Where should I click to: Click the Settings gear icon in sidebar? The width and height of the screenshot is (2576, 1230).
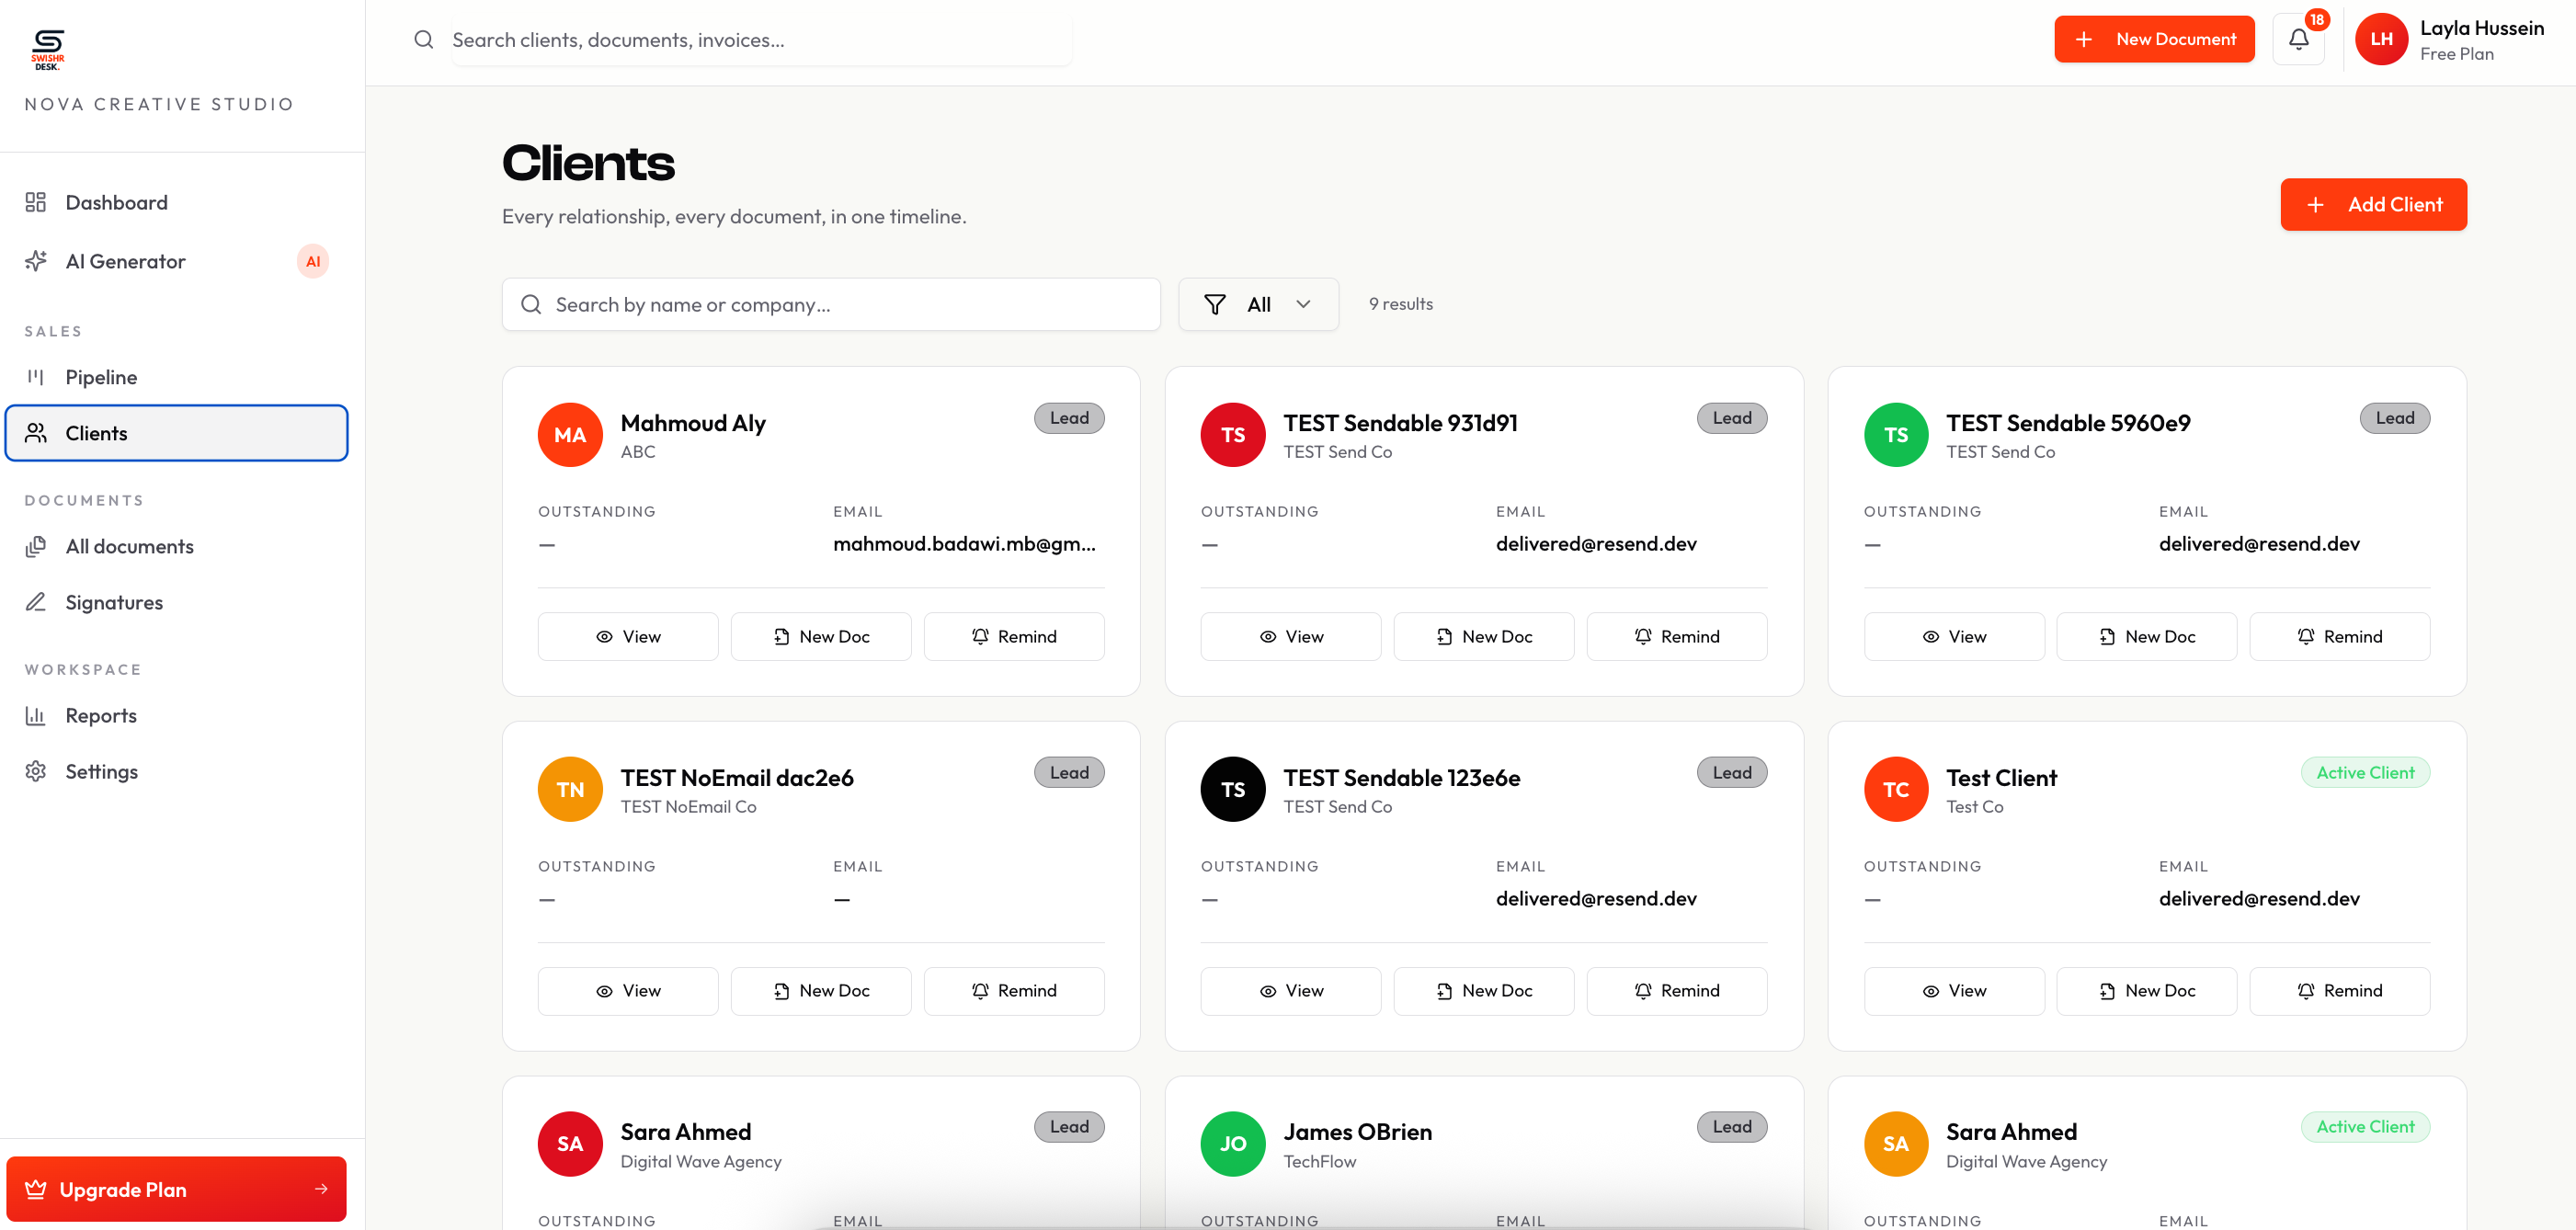(36, 771)
